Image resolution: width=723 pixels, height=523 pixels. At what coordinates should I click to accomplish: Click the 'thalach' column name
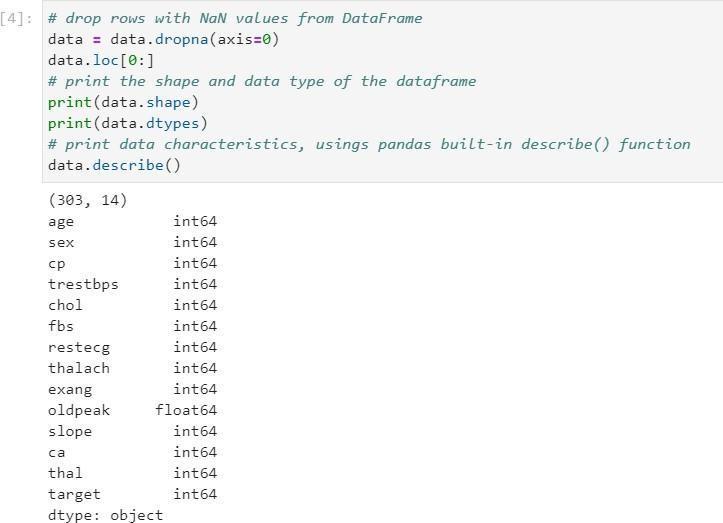pyautogui.click(x=79, y=368)
